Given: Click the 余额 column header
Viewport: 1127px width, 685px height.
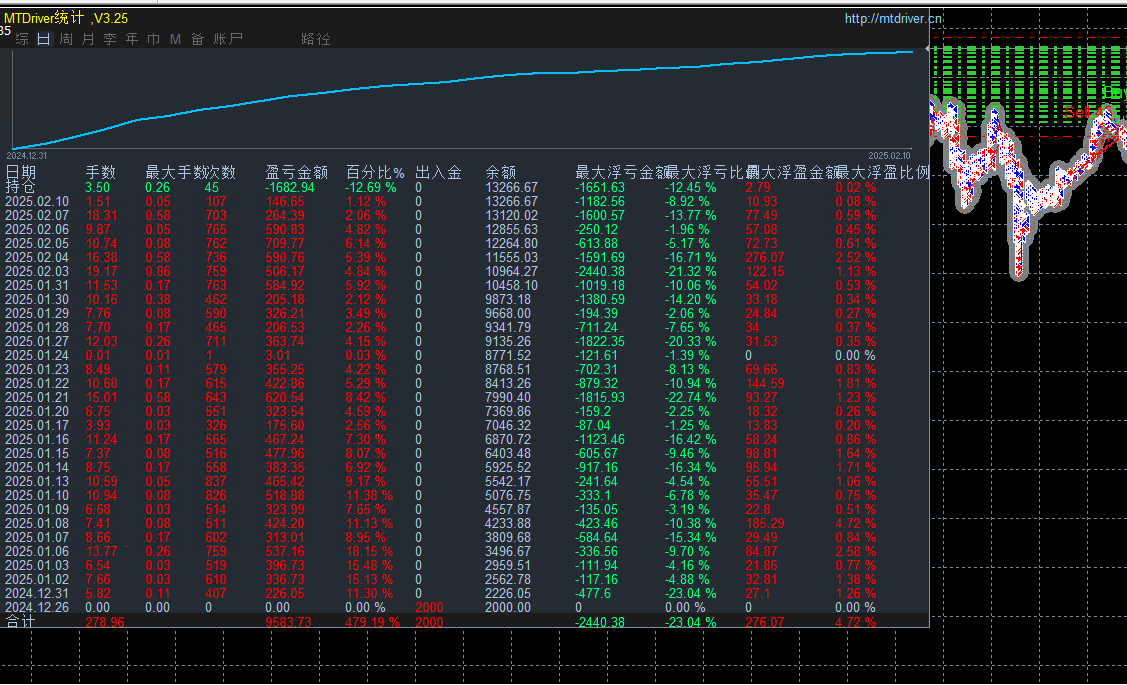Looking at the screenshot, I should (501, 173).
